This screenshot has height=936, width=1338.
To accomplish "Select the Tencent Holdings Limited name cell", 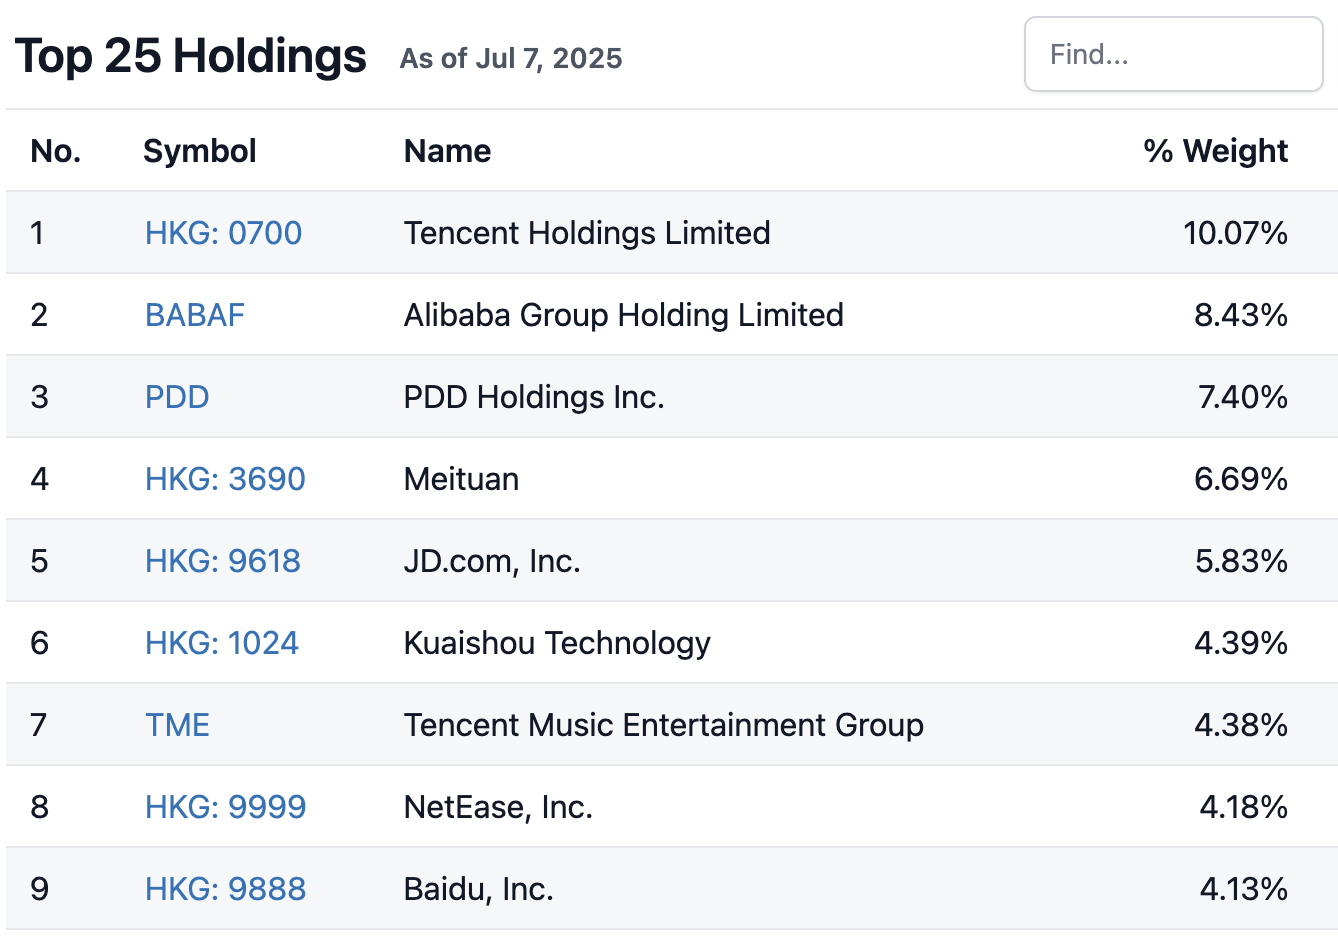I will pyautogui.click(x=587, y=233).
